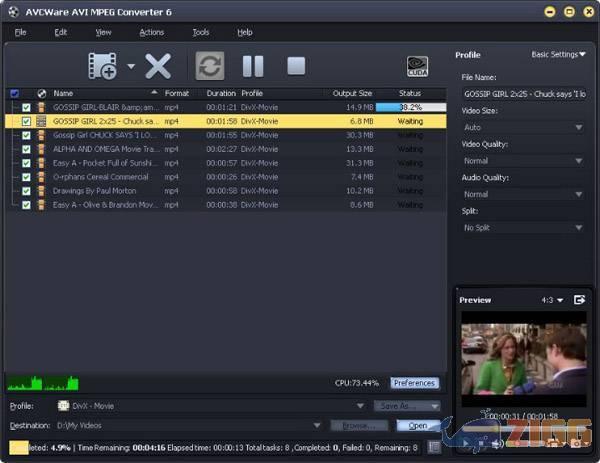The image size is (600, 463).
Task: Click the Add File film icon
Action: (x=102, y=67)
